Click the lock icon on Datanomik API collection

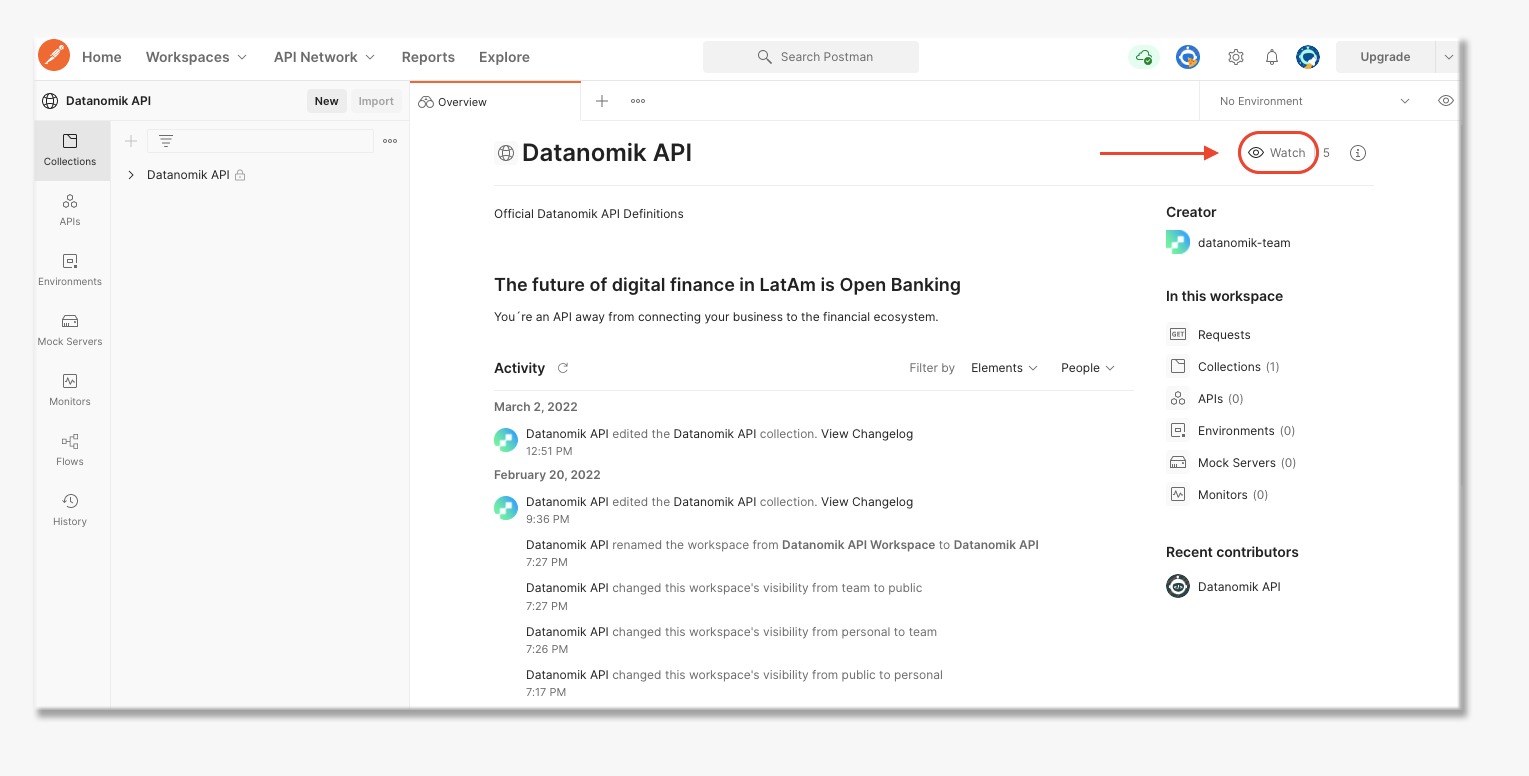click(240, 175)
